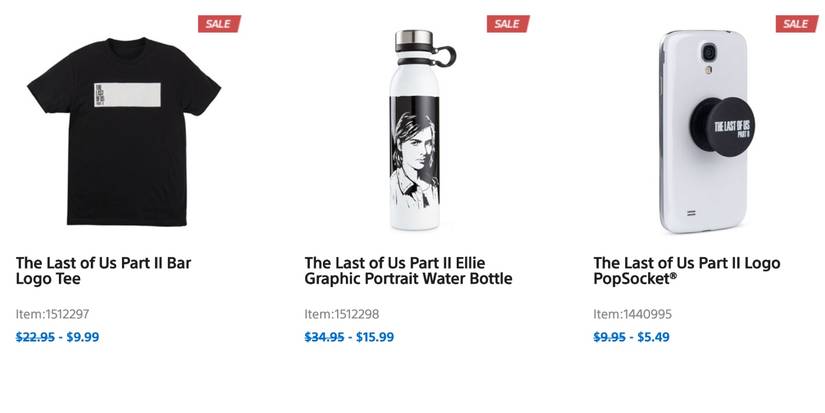Screen dimensions: 825x413
Task: Click the $15.99 sale price
Action: point(374,337)
